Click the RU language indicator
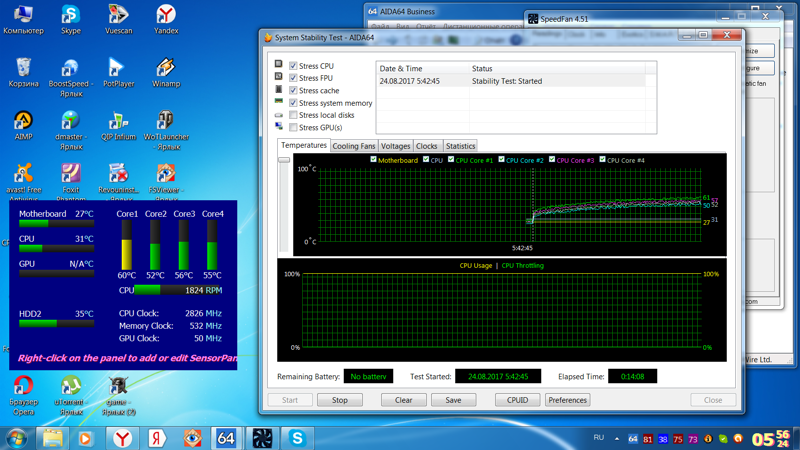The width and height of the screenshot is (800, 450). (598, 438)
